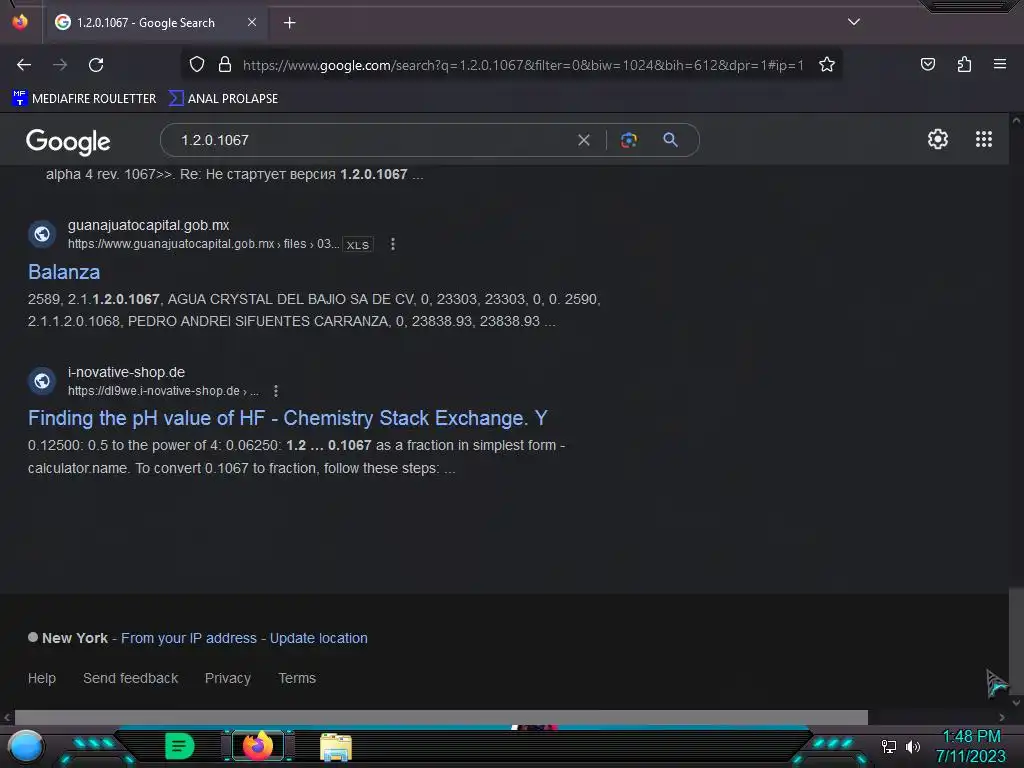Save to Pocket icon in toolbar
Viewport: 1024px width, 768px height.
[927, 64]
